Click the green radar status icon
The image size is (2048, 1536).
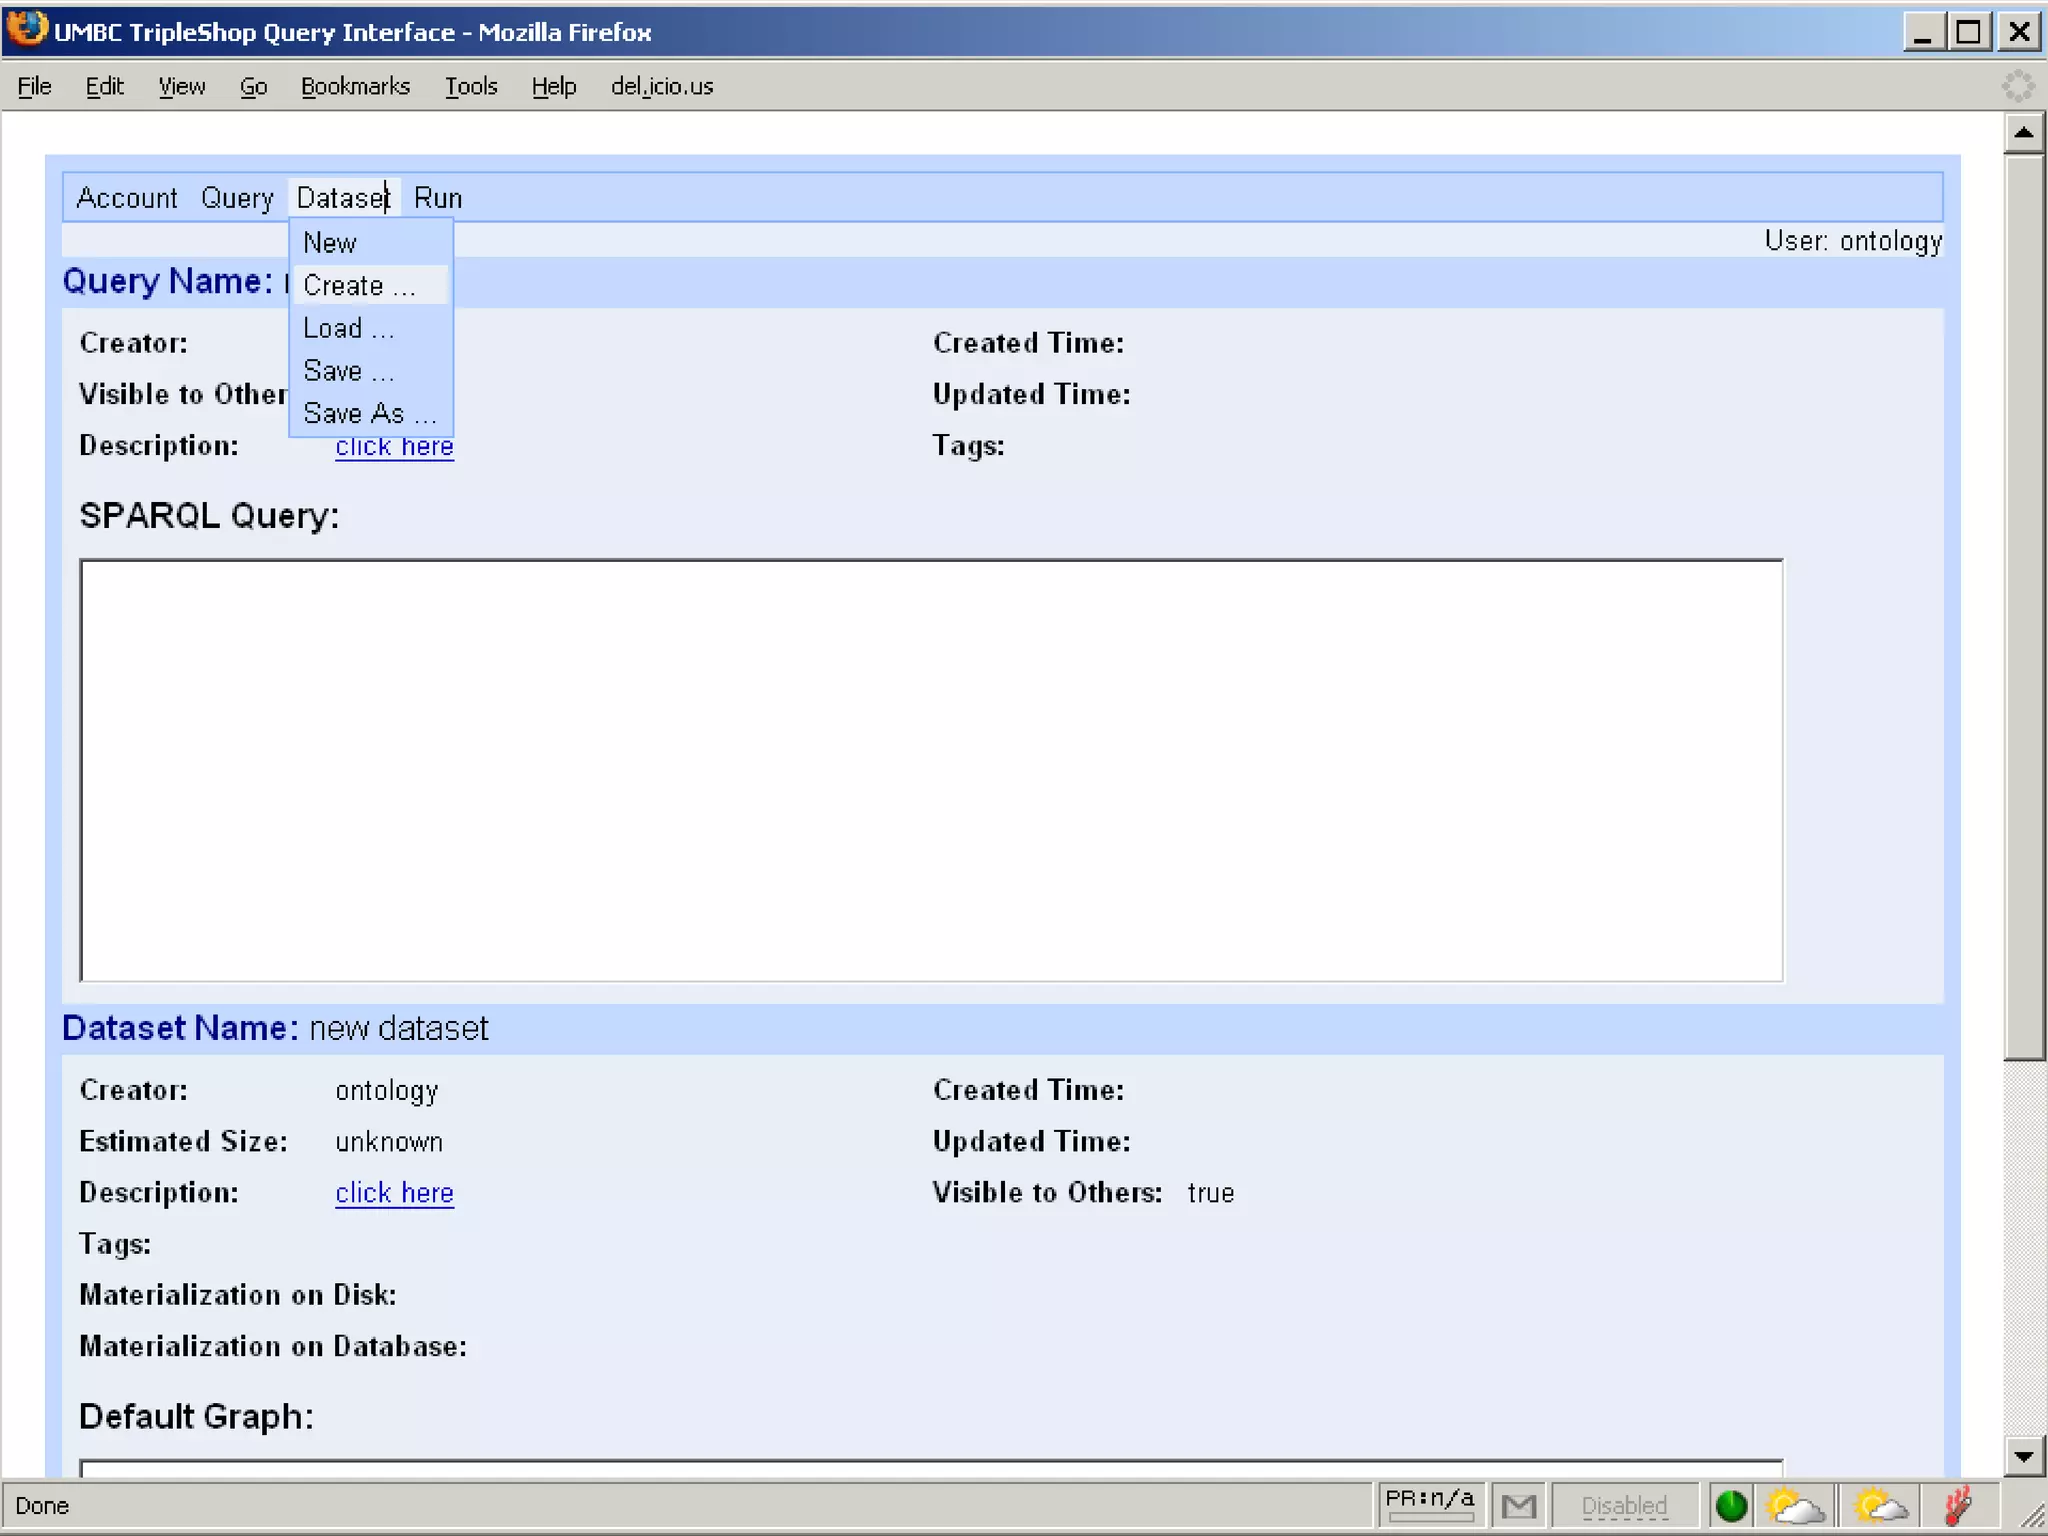pos(1731,1505)
